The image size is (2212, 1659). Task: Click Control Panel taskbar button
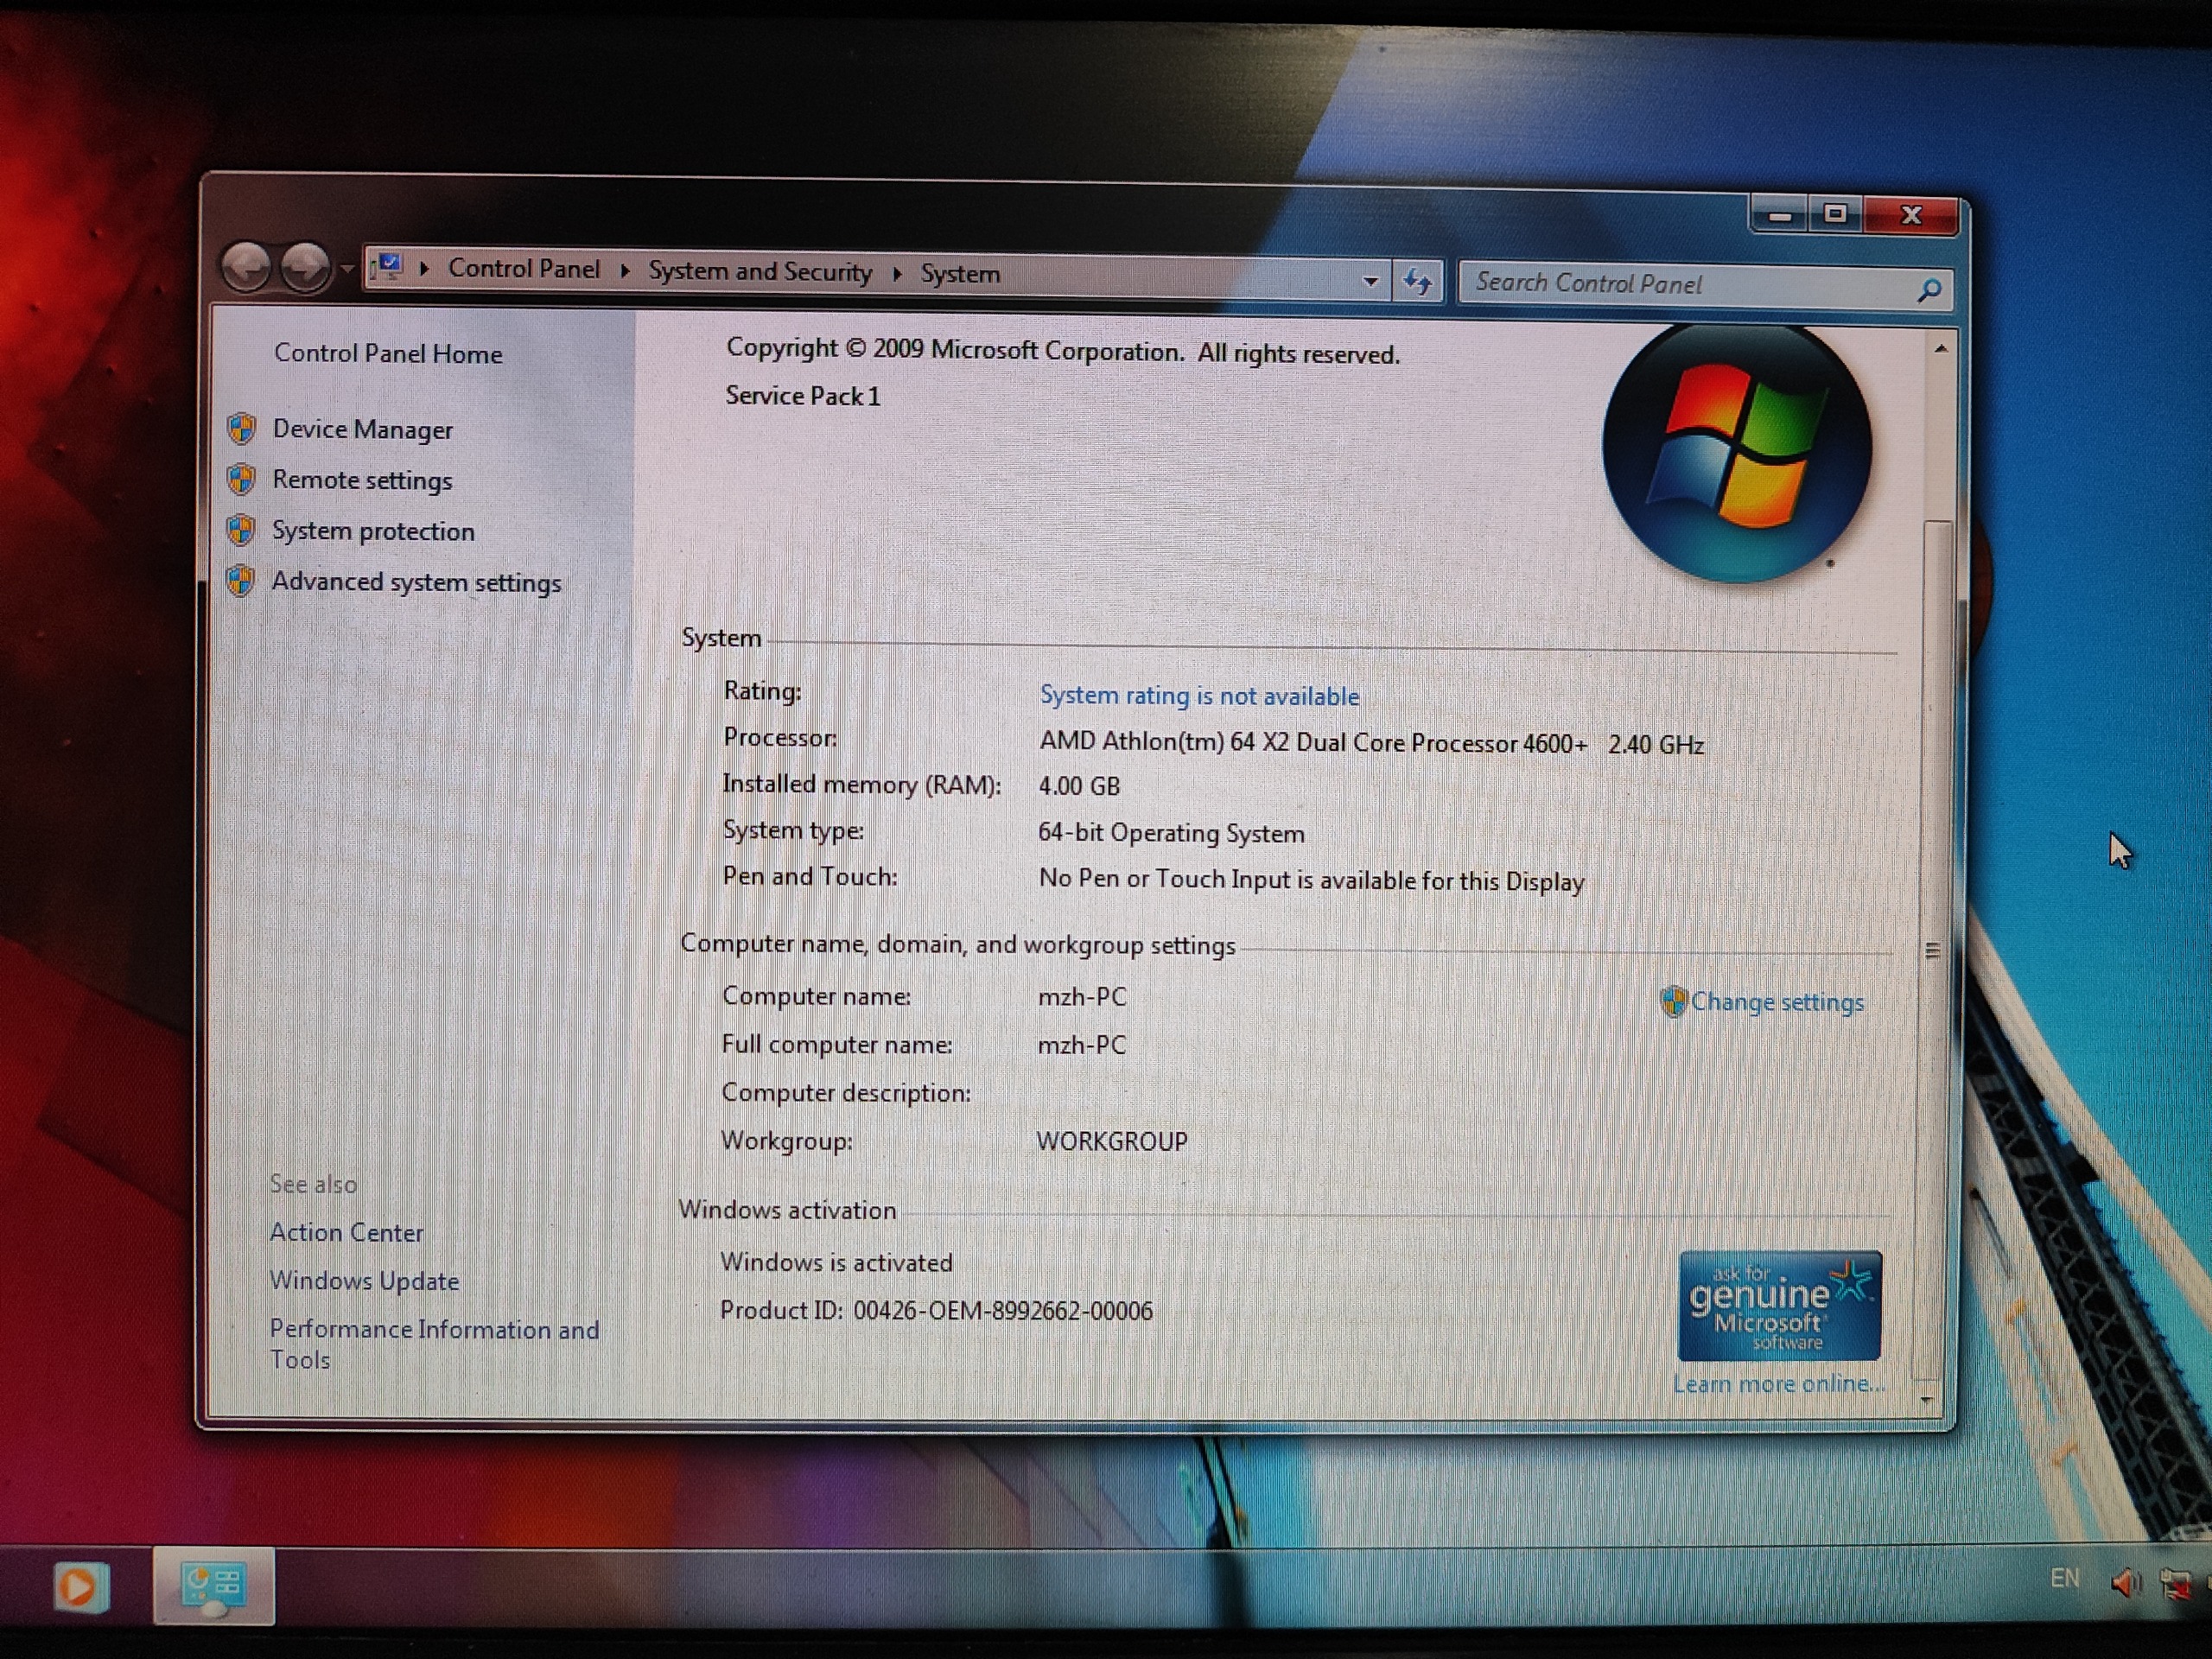pyautogui.click(x=213, y=1586)
